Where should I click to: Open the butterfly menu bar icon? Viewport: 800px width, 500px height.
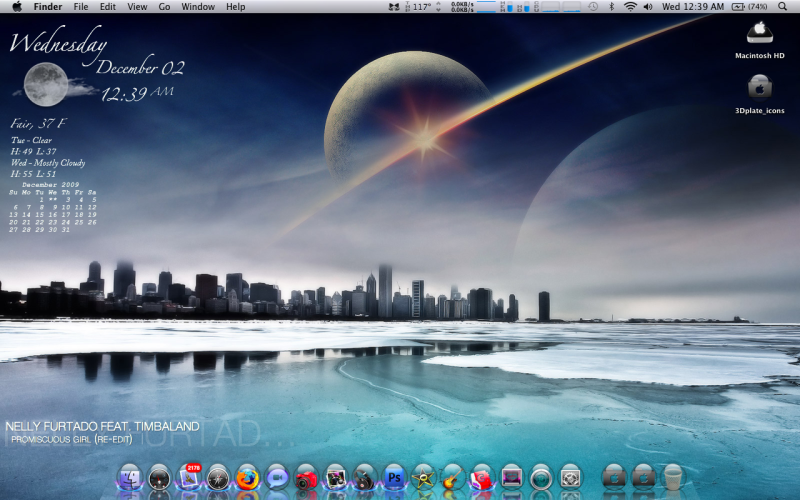pos(393,7)
